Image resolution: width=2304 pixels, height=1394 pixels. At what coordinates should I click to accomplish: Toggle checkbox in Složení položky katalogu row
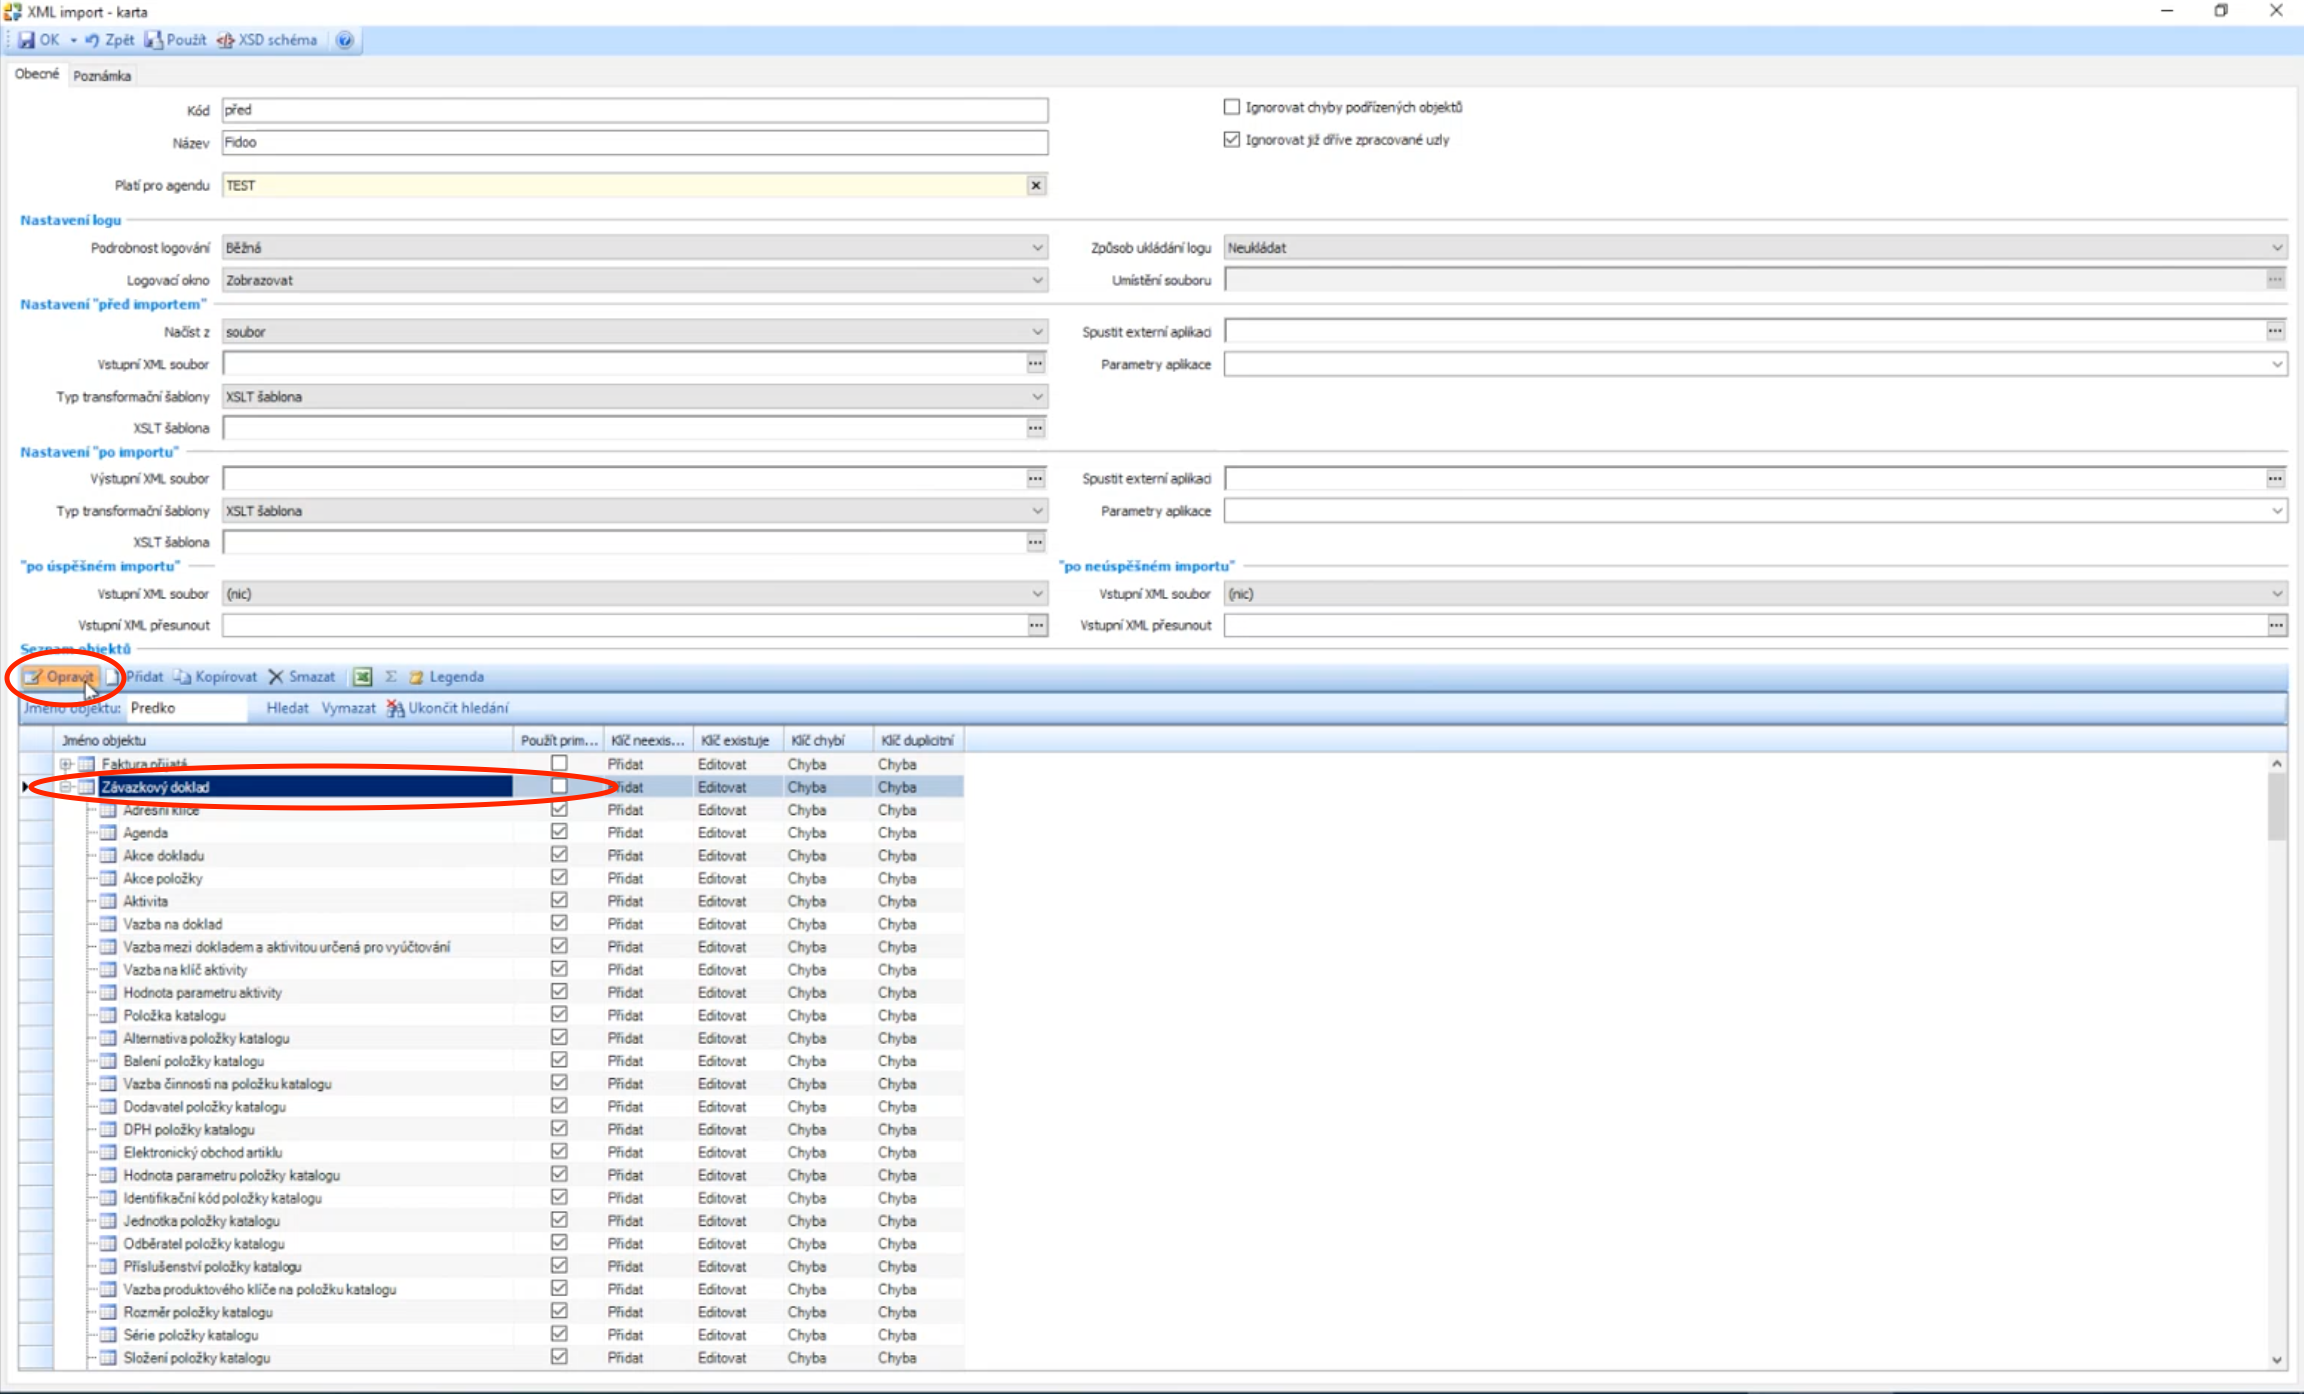click(559, 1357)
